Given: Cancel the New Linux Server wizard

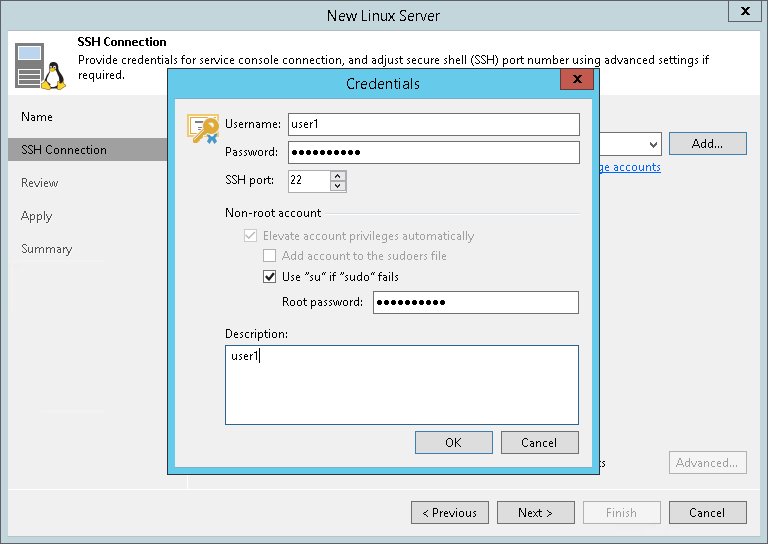Looking at the screenshot, I should [x=708, y=513].
